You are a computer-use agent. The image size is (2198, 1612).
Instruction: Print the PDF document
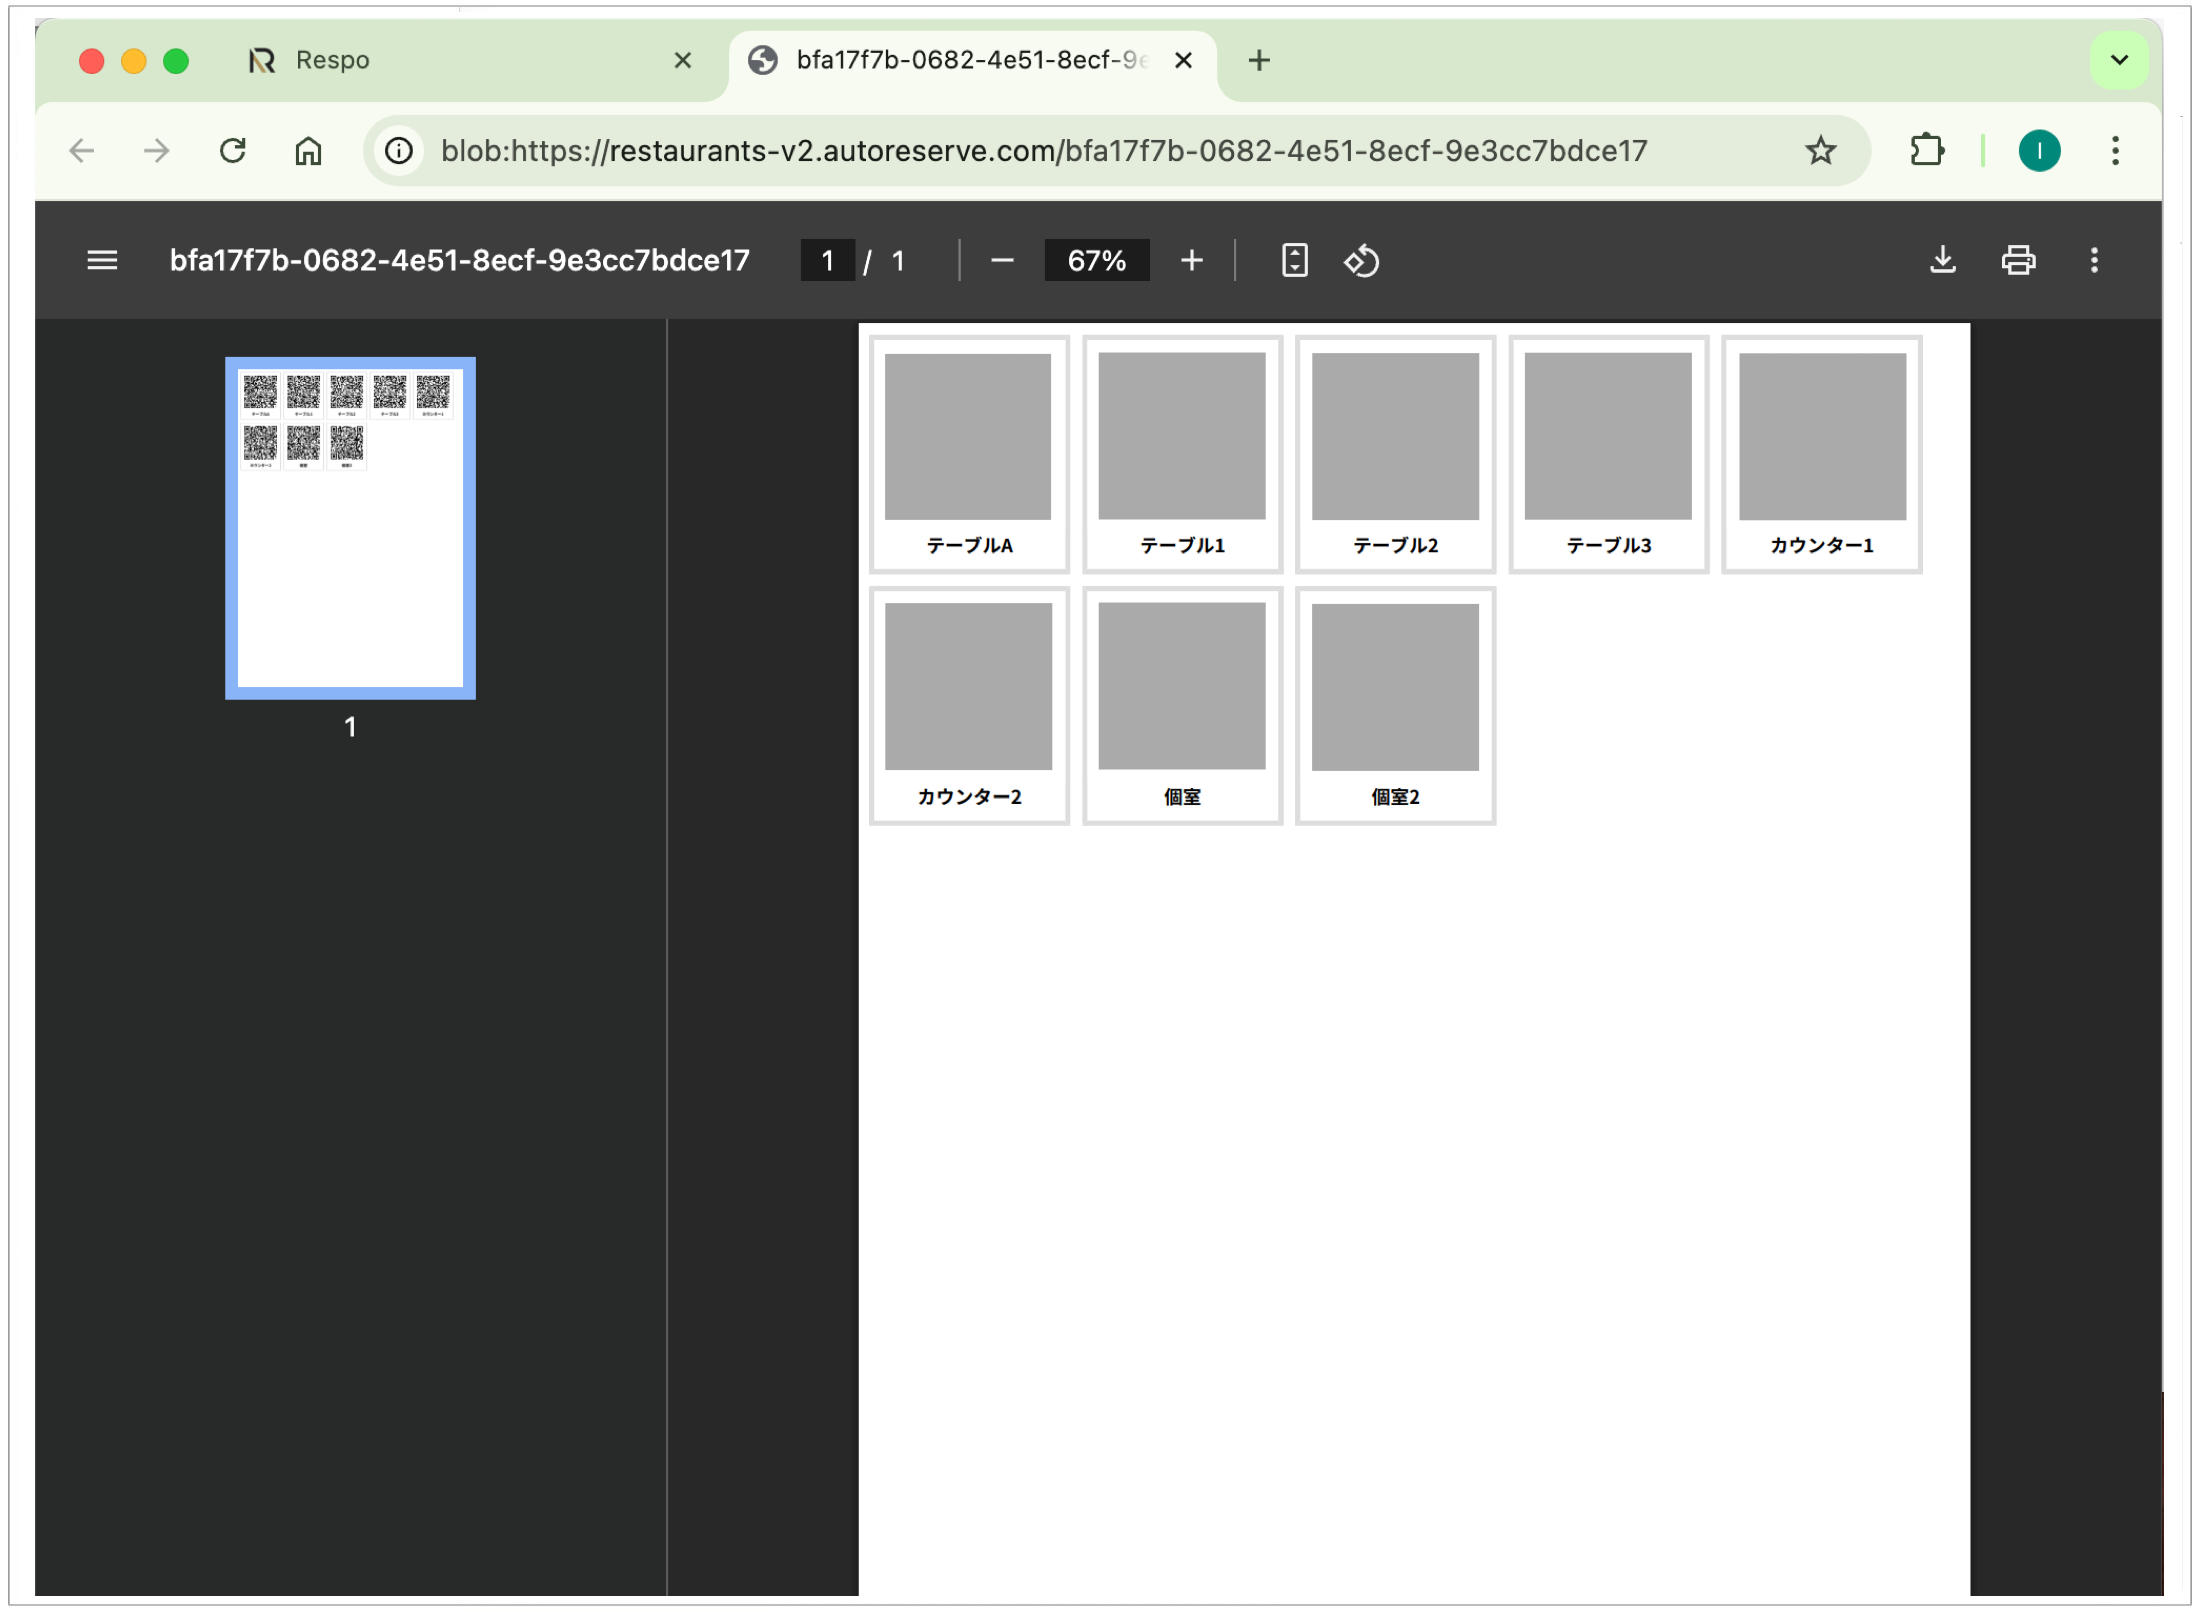[2018, 260]
